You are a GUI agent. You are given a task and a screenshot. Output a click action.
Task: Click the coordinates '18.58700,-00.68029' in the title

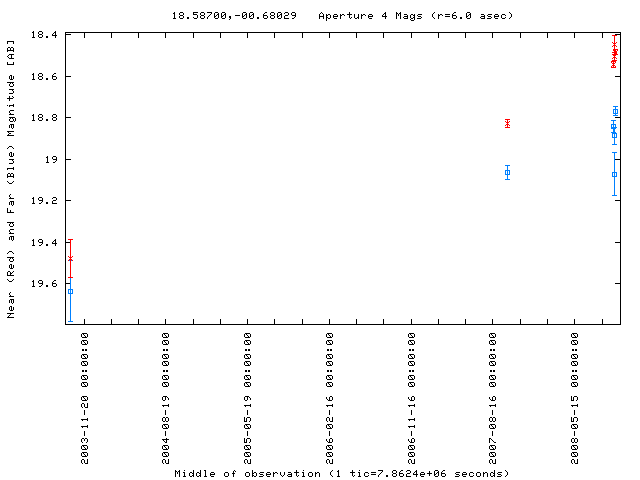coord(234,16)
